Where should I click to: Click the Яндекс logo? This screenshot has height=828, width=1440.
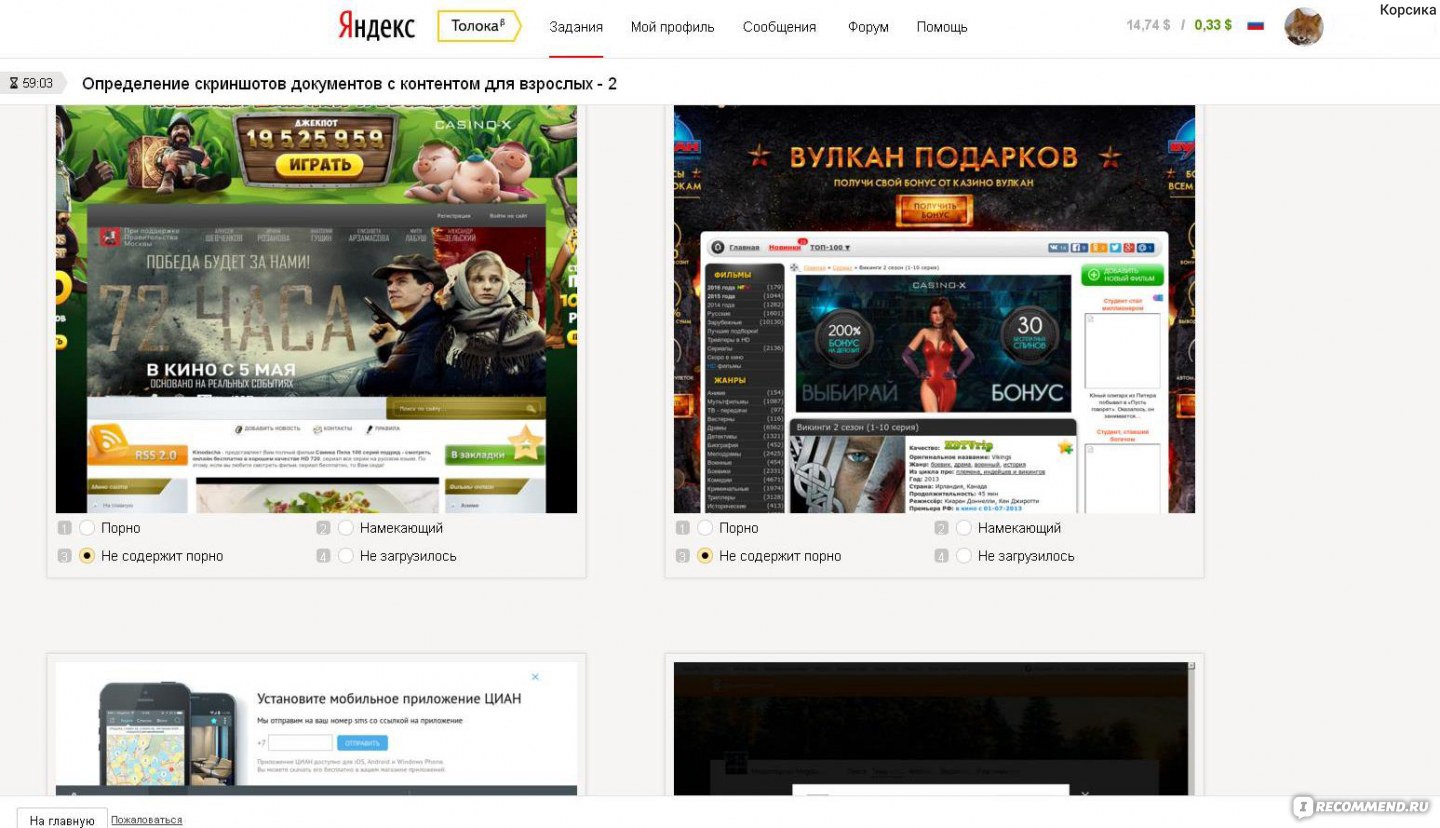376,27
